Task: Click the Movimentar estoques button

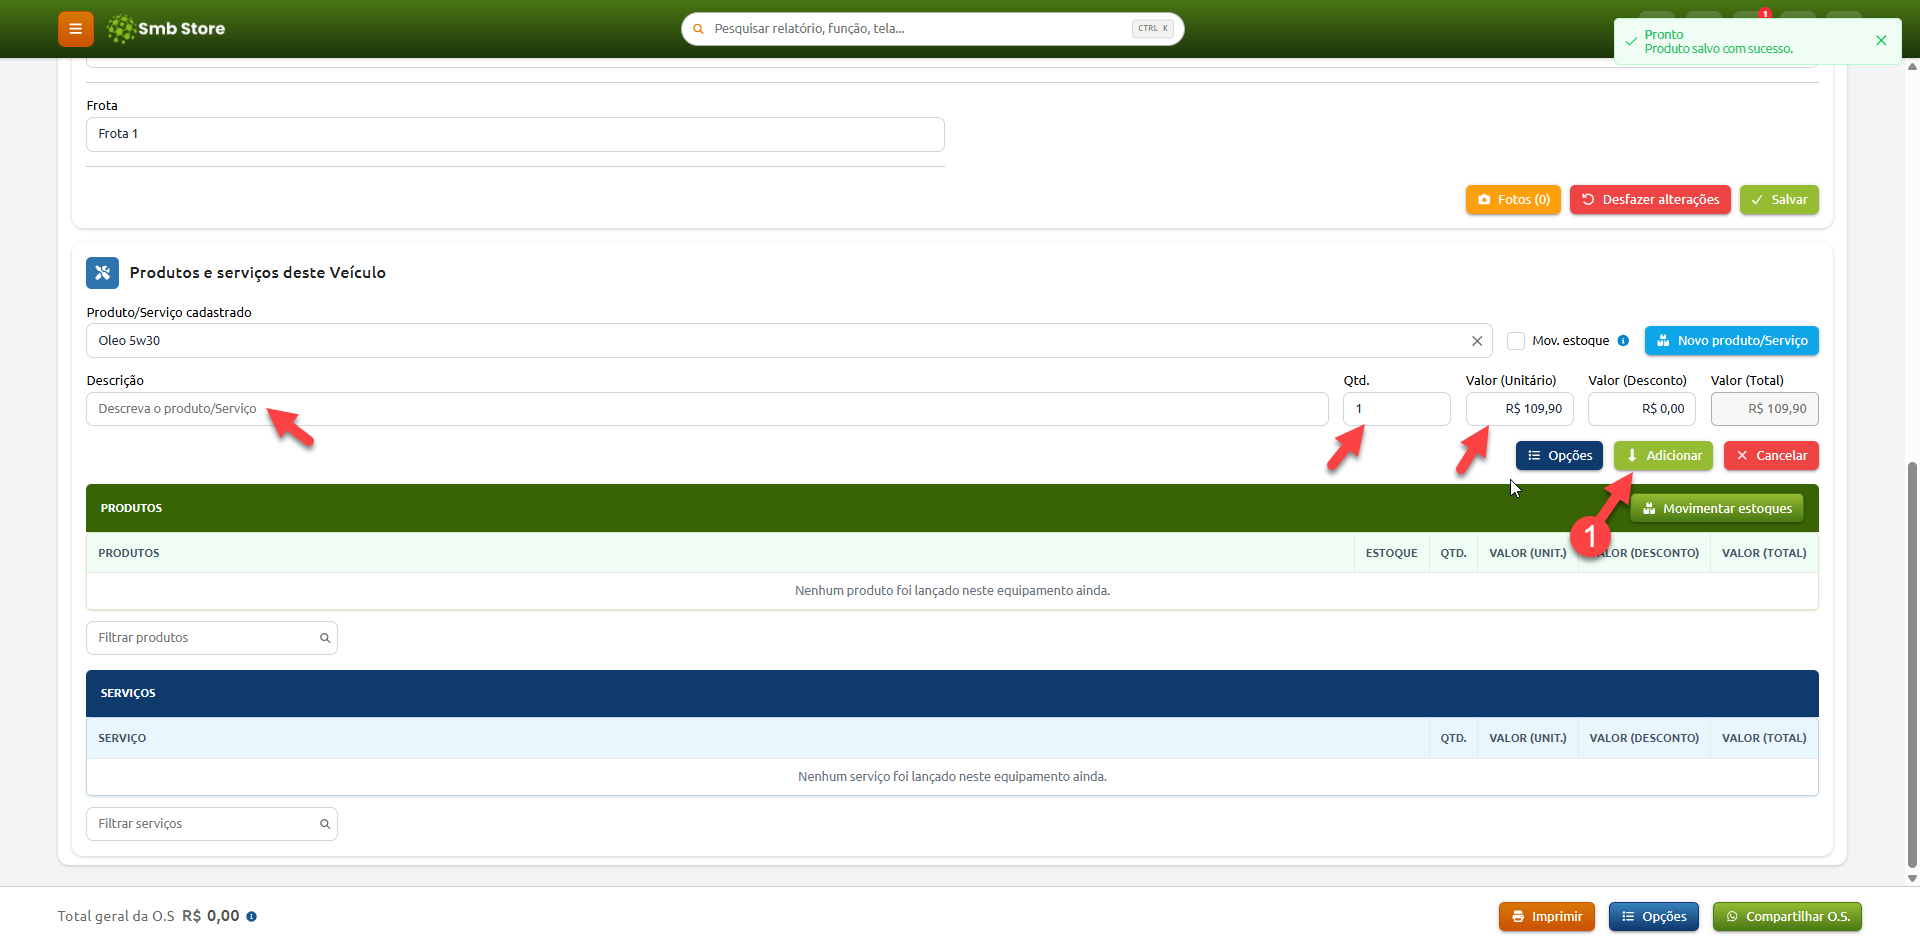Action: pyautogui.click(x=1717, y=508)
